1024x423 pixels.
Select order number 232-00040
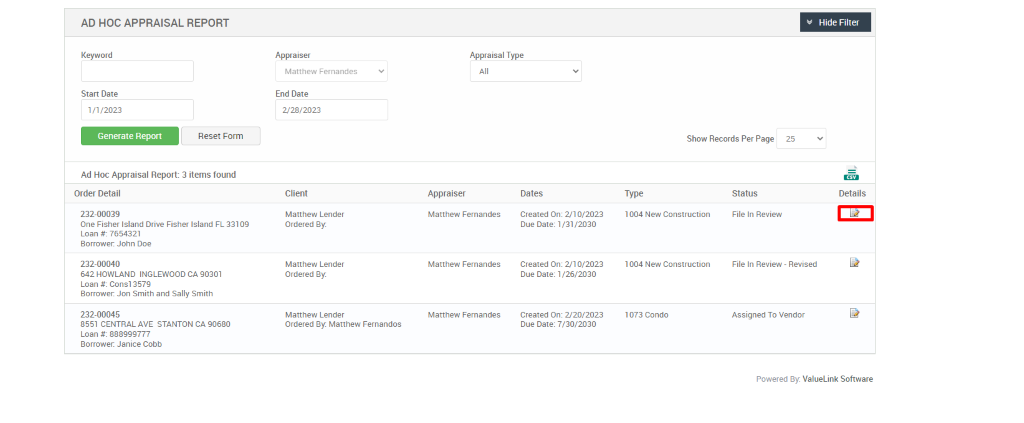point(100,264)
